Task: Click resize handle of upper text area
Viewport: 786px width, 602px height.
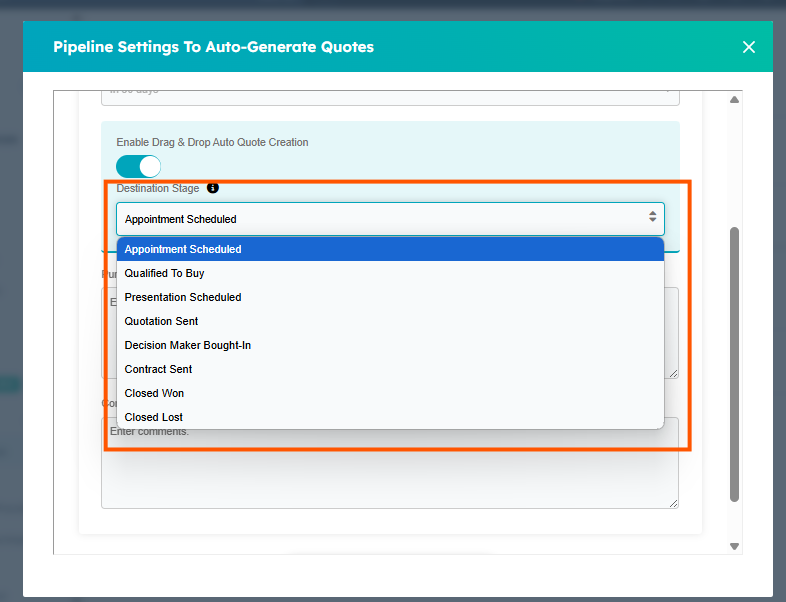Action: coord(674,374)
